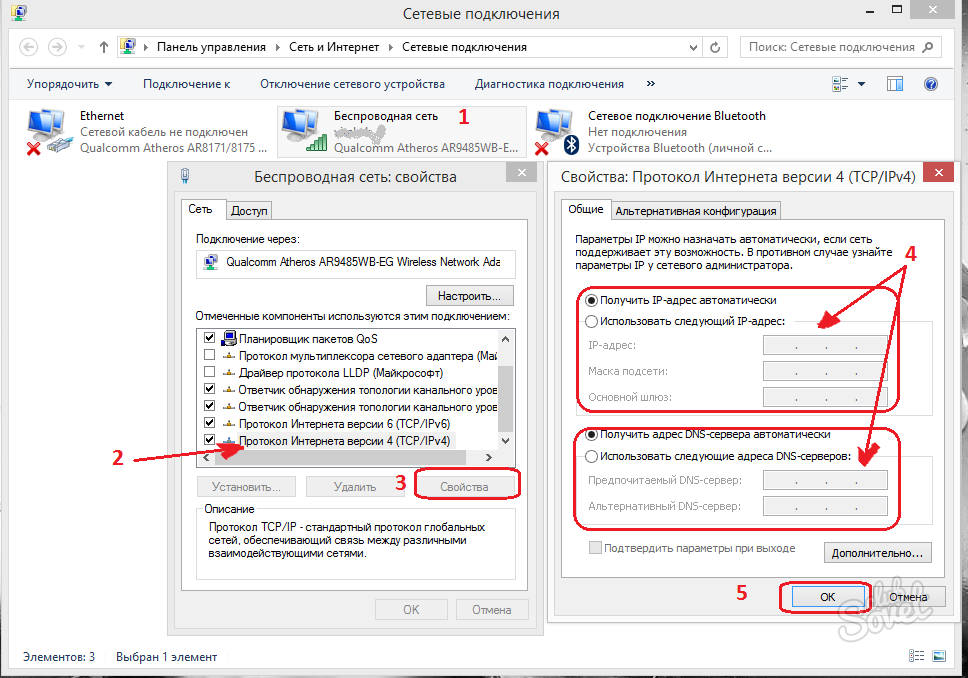This screenshot has height=678, width=968.
Task: Click Панель управления breadcrumb
Action: coord(211,47)
